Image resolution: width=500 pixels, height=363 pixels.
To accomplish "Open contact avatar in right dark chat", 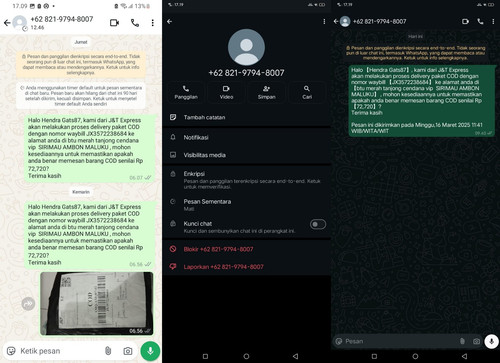I will coord(345,21).
